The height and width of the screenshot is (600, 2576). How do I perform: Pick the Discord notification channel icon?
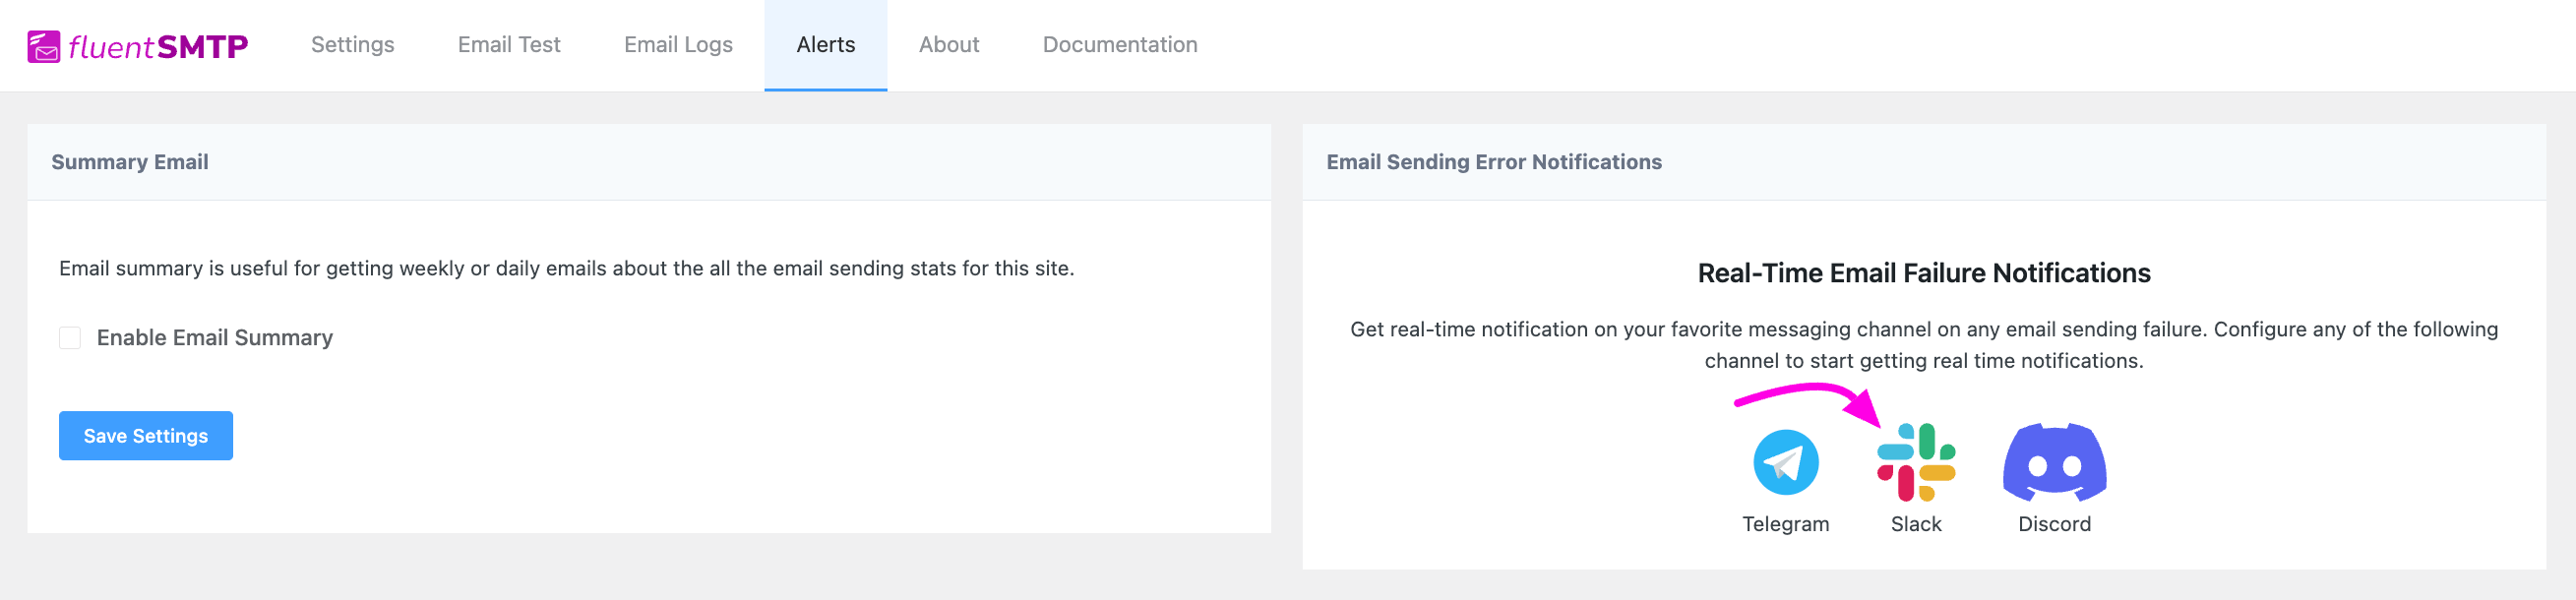(x=2054, y=462)
